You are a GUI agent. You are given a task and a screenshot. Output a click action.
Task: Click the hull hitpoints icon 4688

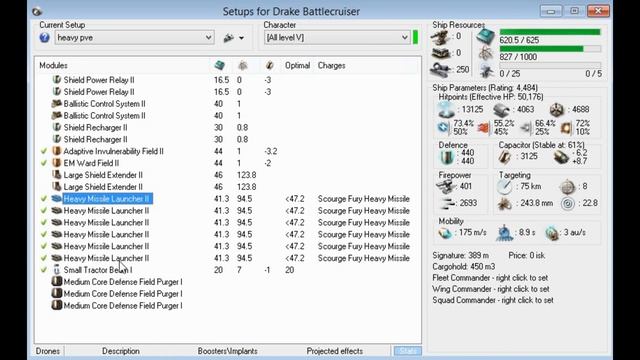557,110
